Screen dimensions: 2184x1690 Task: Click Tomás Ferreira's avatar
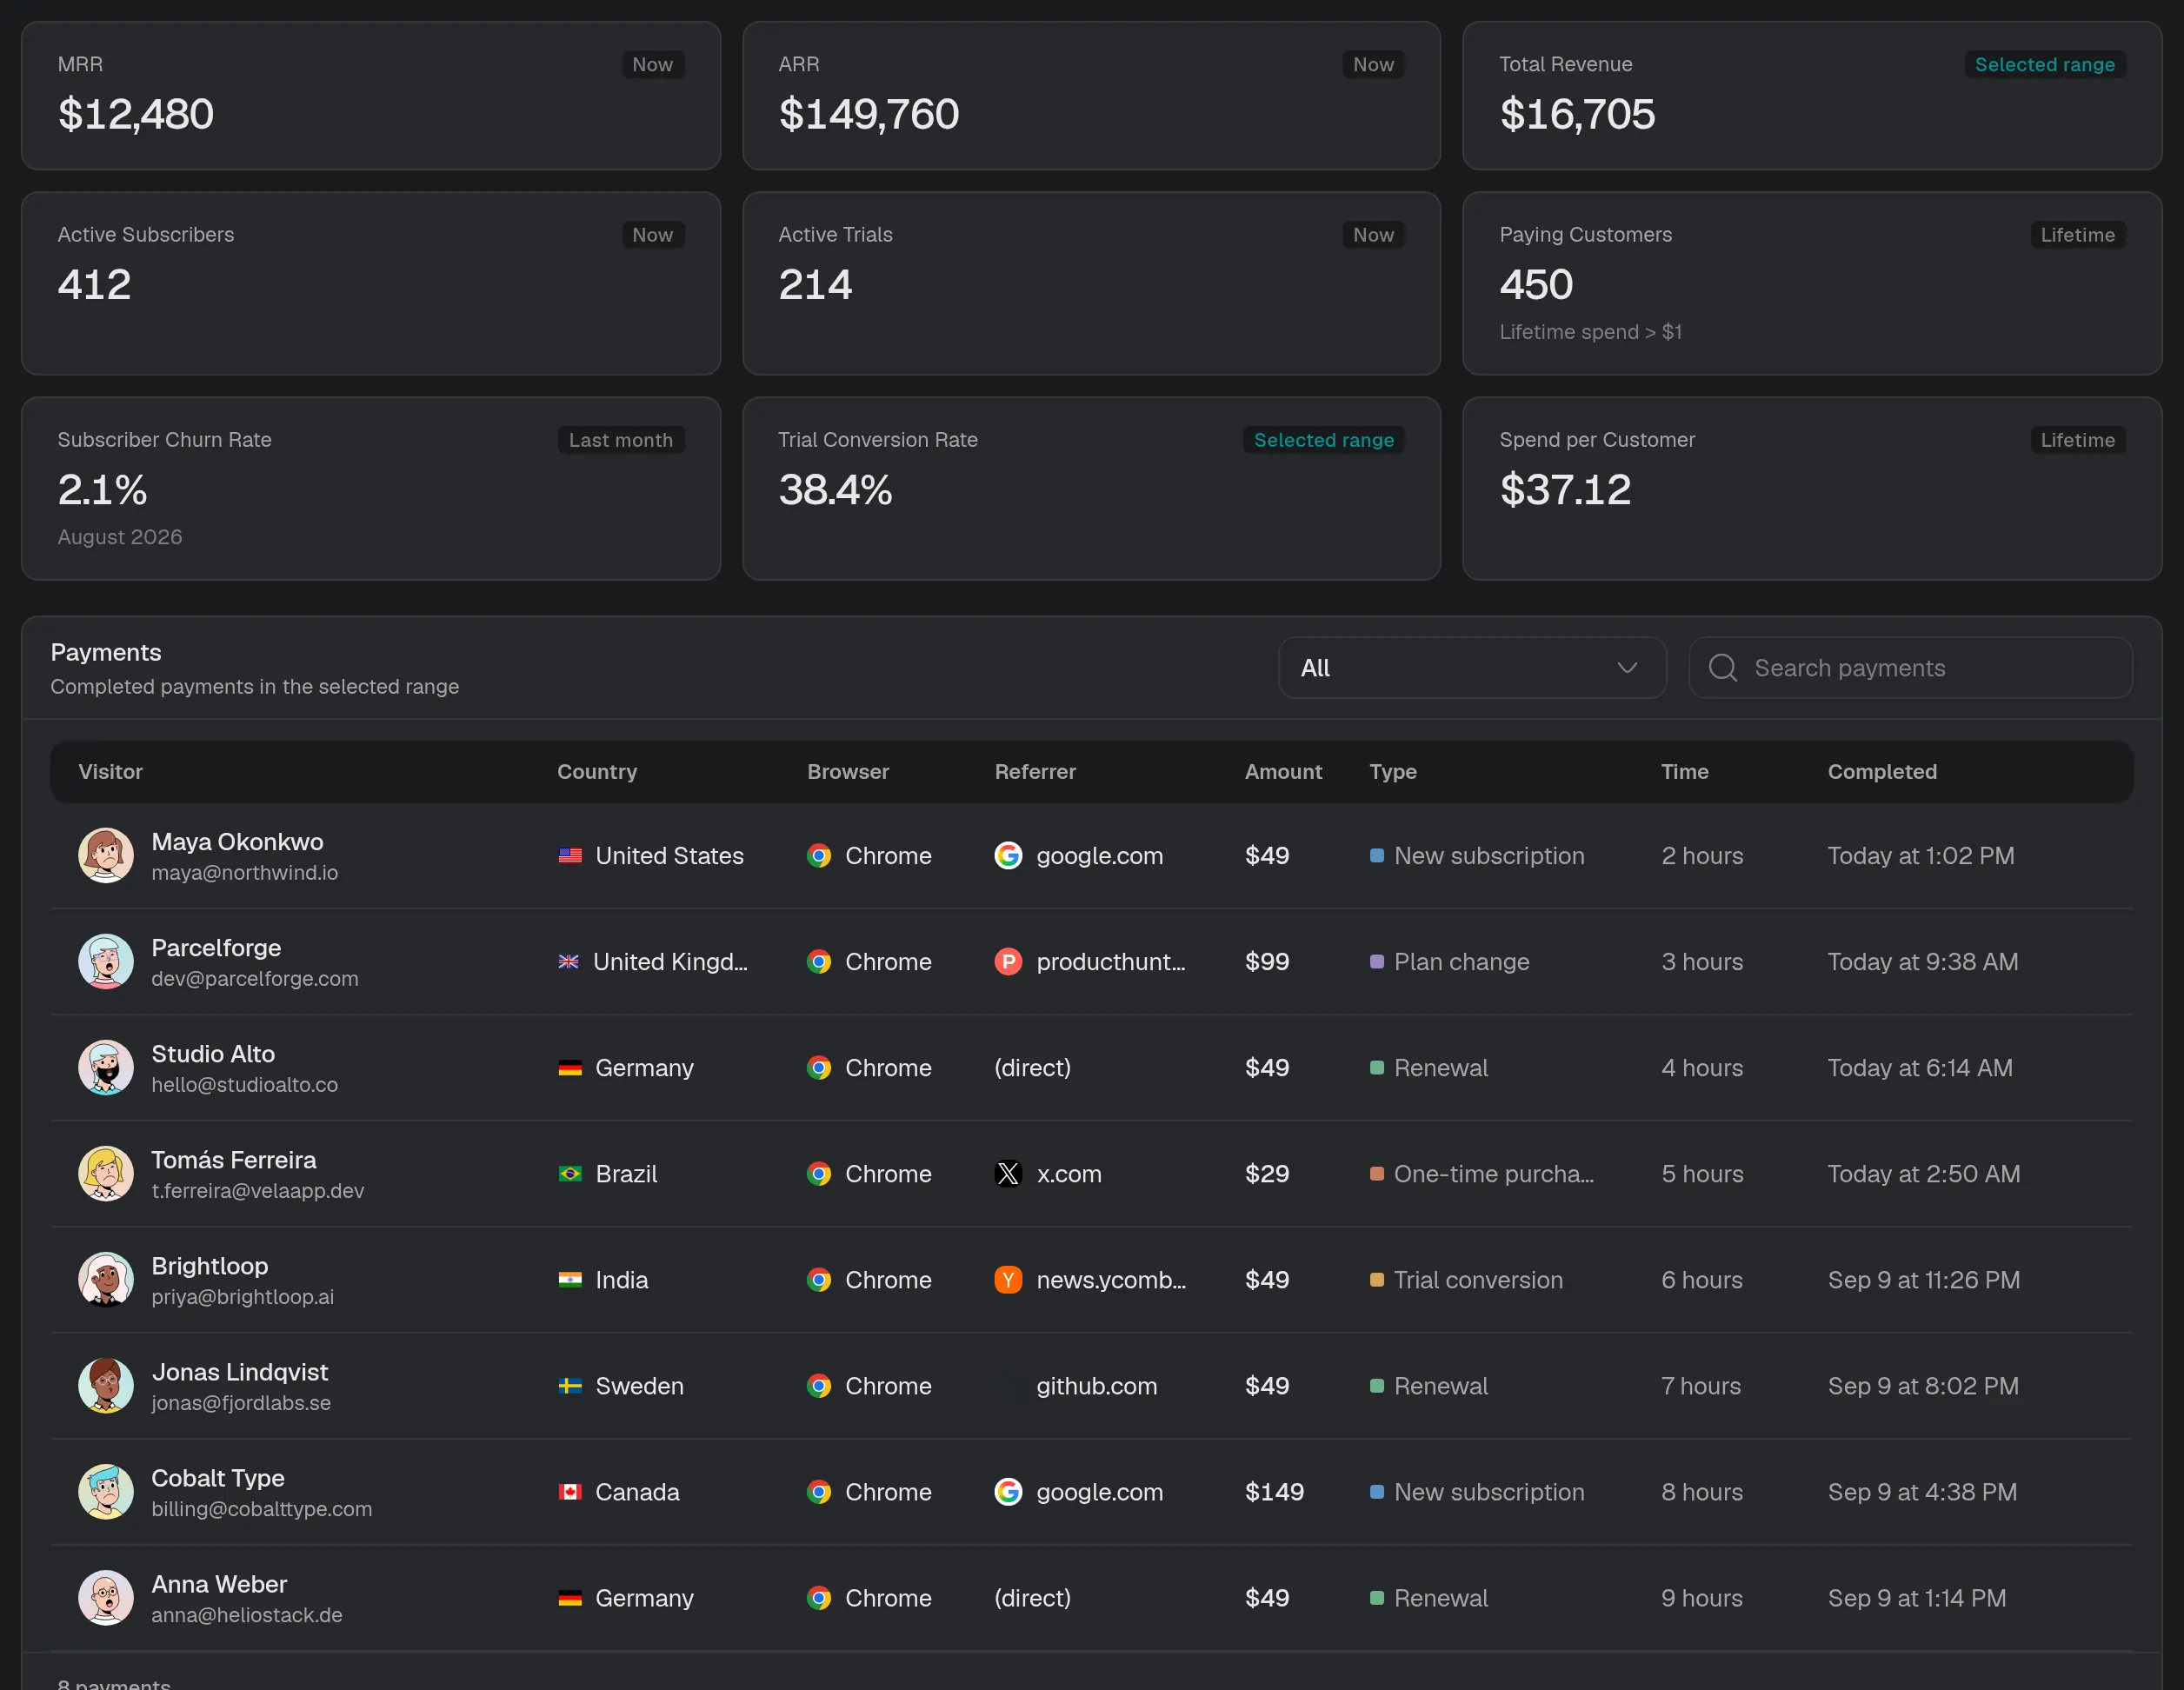click(x=106, y=1174)
